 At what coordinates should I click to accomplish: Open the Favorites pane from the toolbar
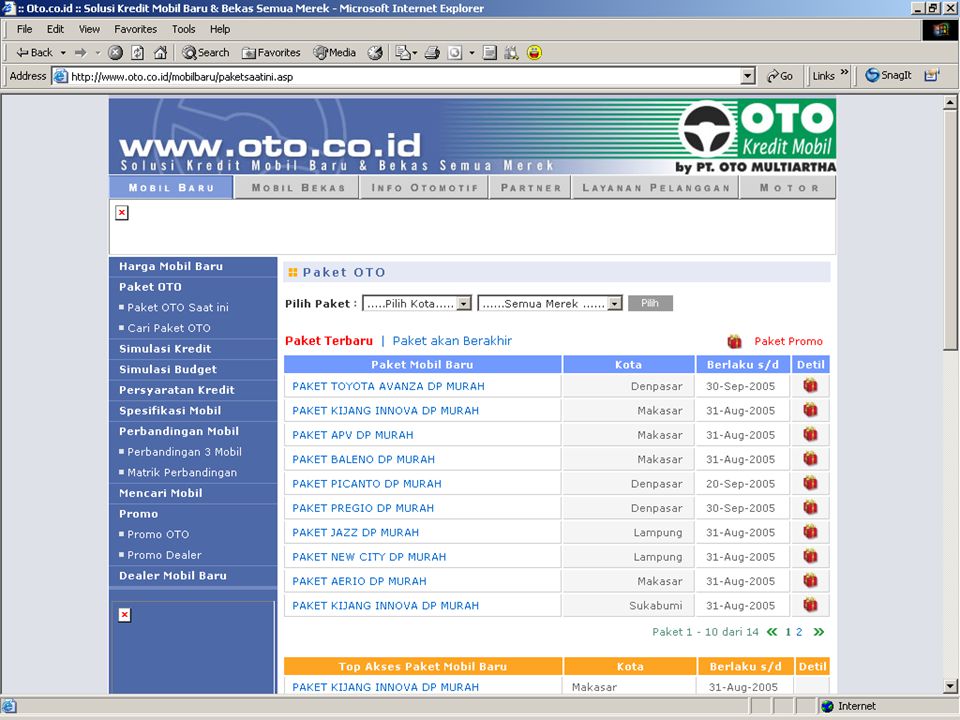(x=271, y=53)
